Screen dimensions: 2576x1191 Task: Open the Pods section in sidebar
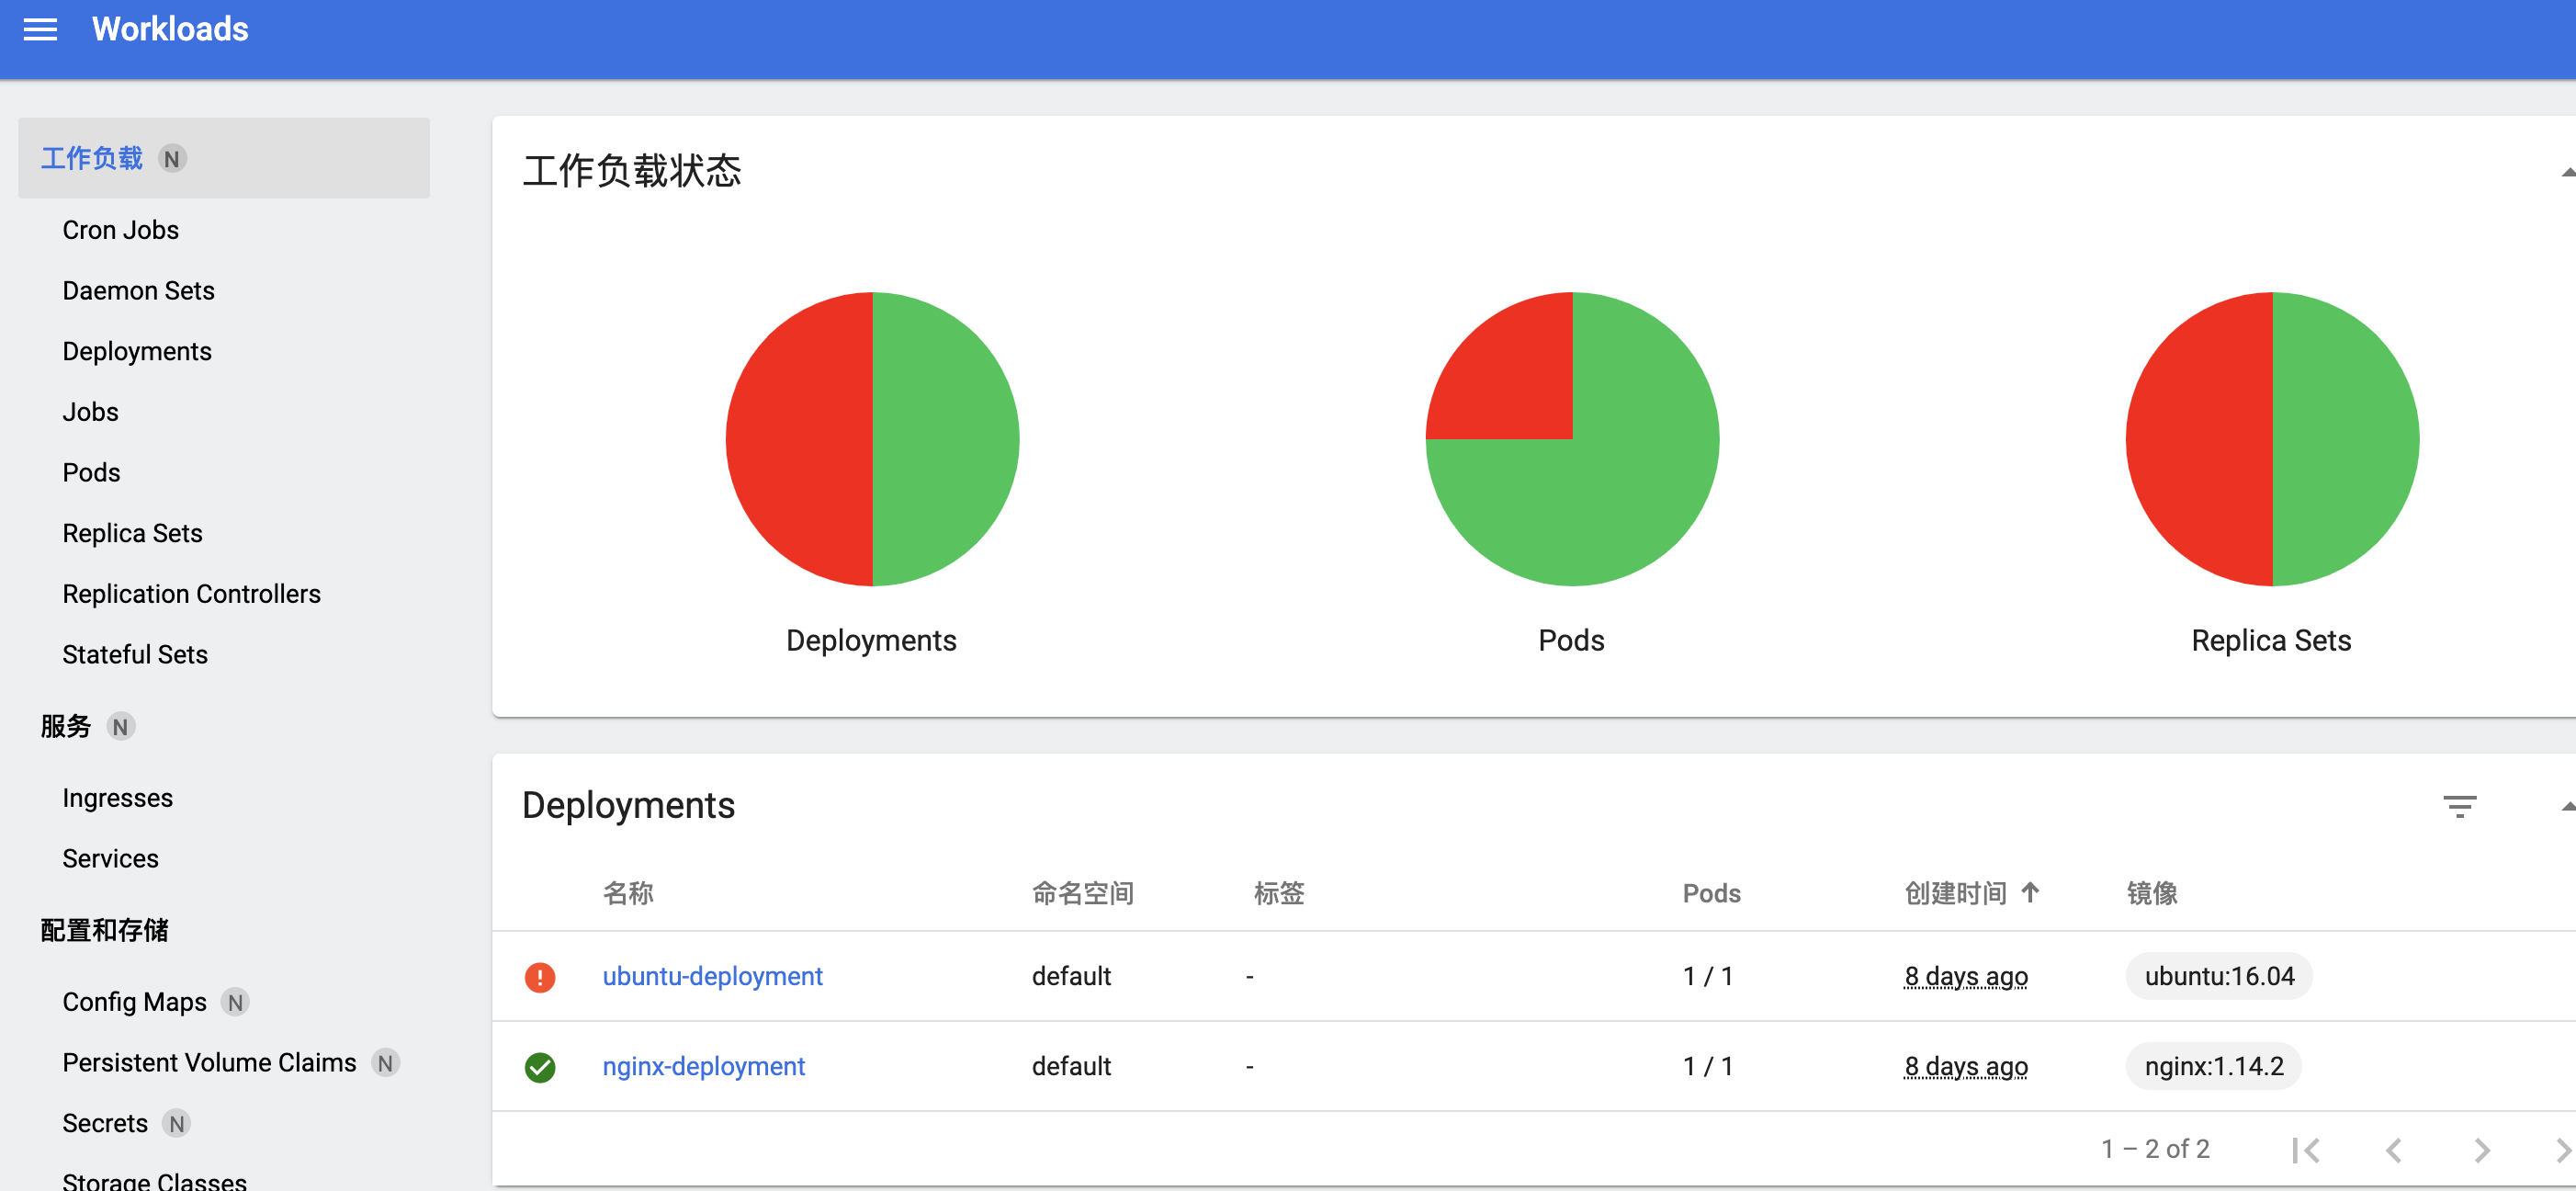click(x=91, y=471)
